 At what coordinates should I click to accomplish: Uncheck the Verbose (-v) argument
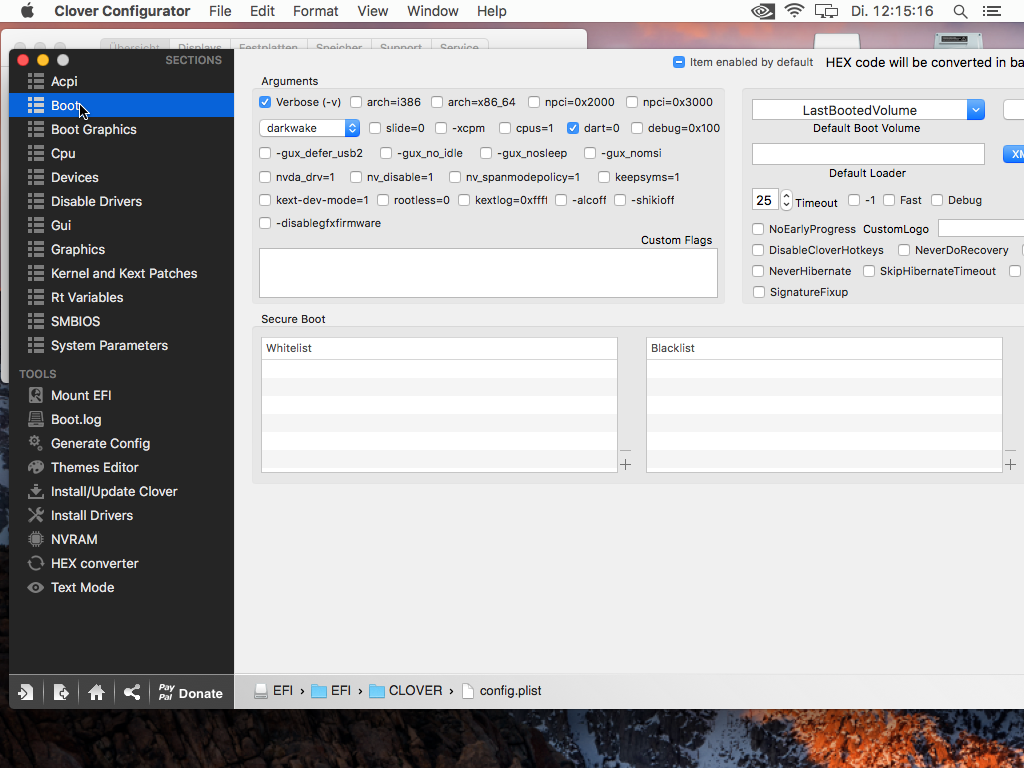pos(265,102)
